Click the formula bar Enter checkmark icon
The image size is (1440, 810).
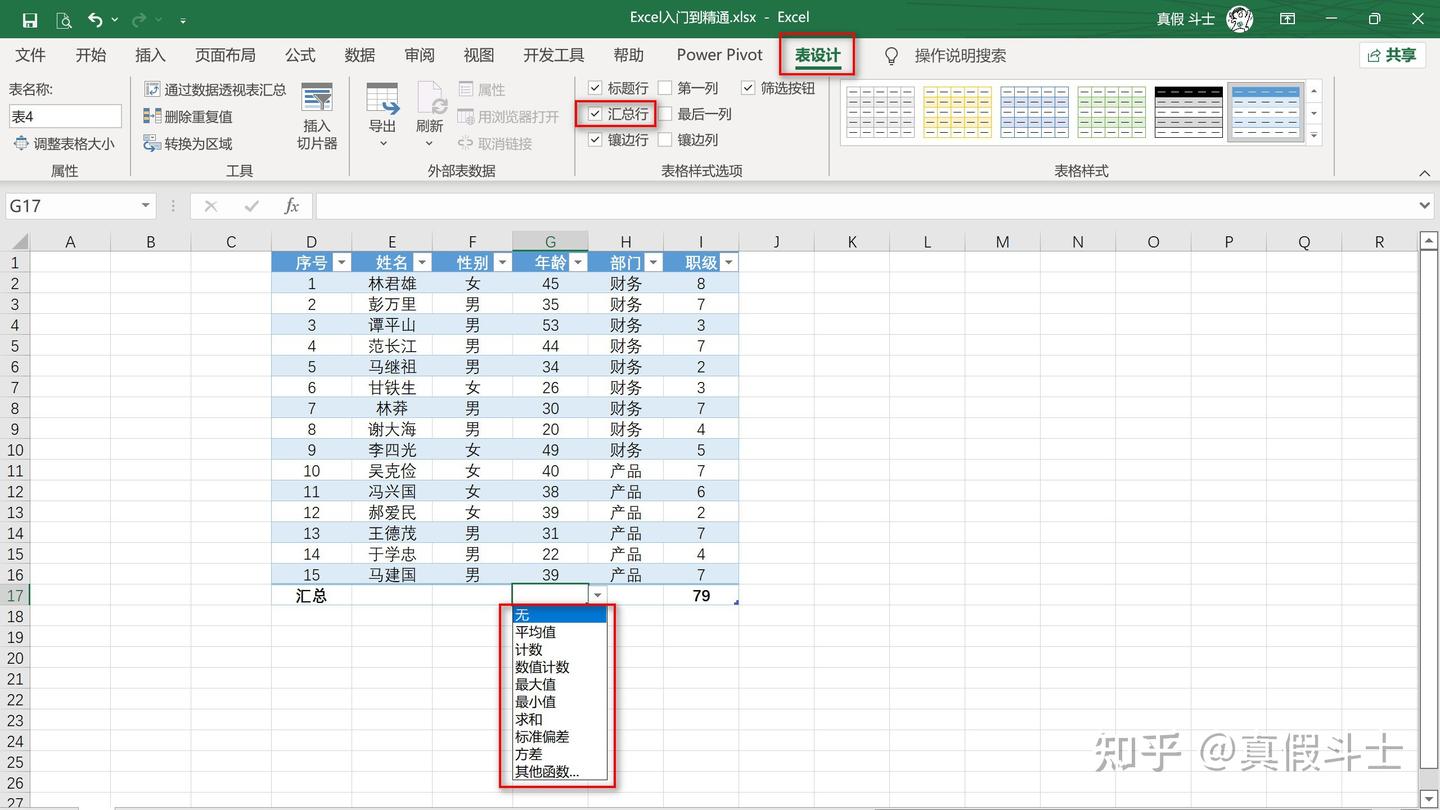(251, 206)
